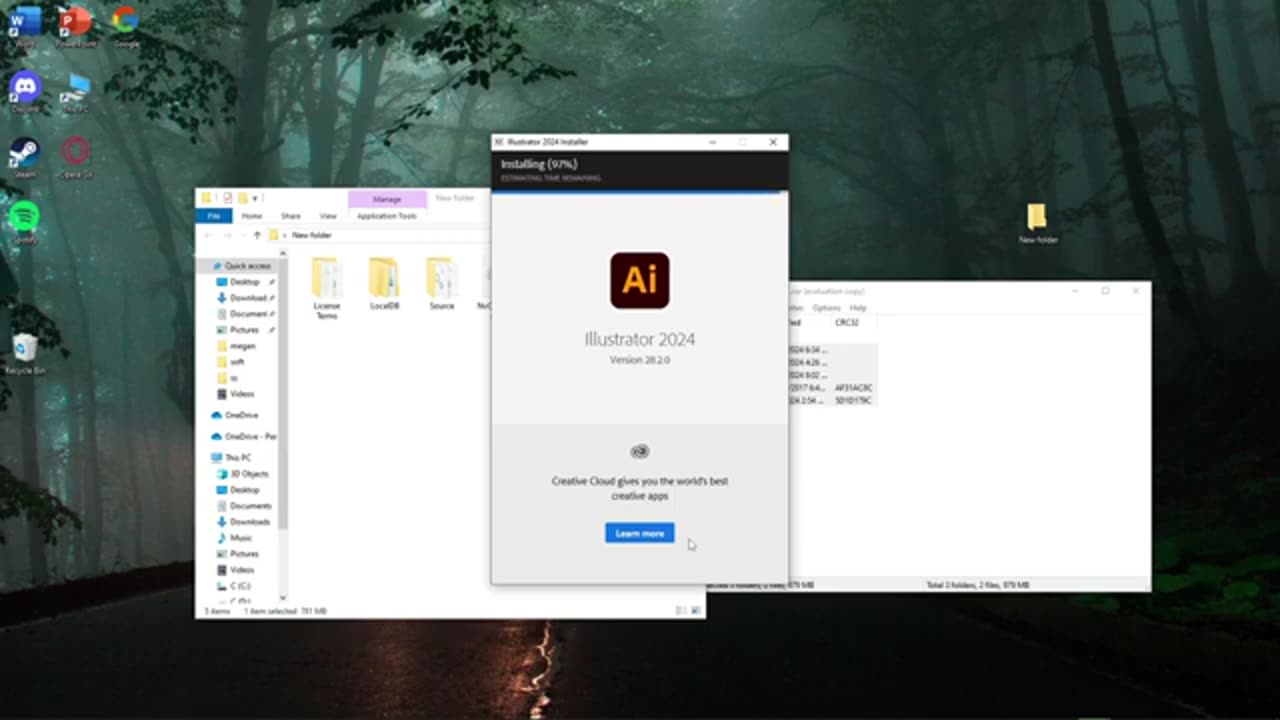
Task: Select the New folder icon on desktop
Action: [x=1037, y=222]
